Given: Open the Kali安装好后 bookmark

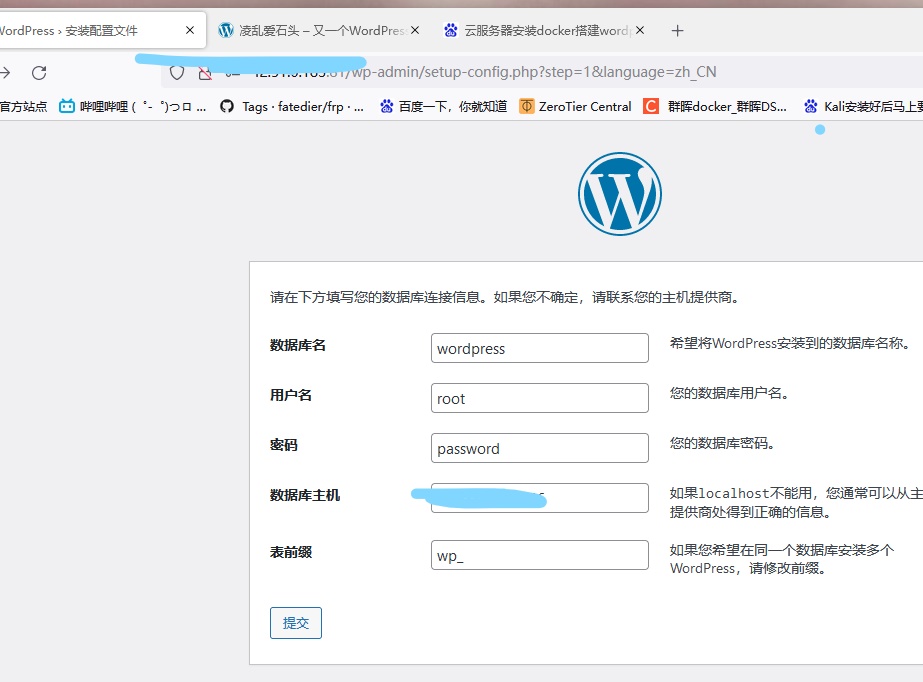Looking at the screenshot, I should point(864,107).
